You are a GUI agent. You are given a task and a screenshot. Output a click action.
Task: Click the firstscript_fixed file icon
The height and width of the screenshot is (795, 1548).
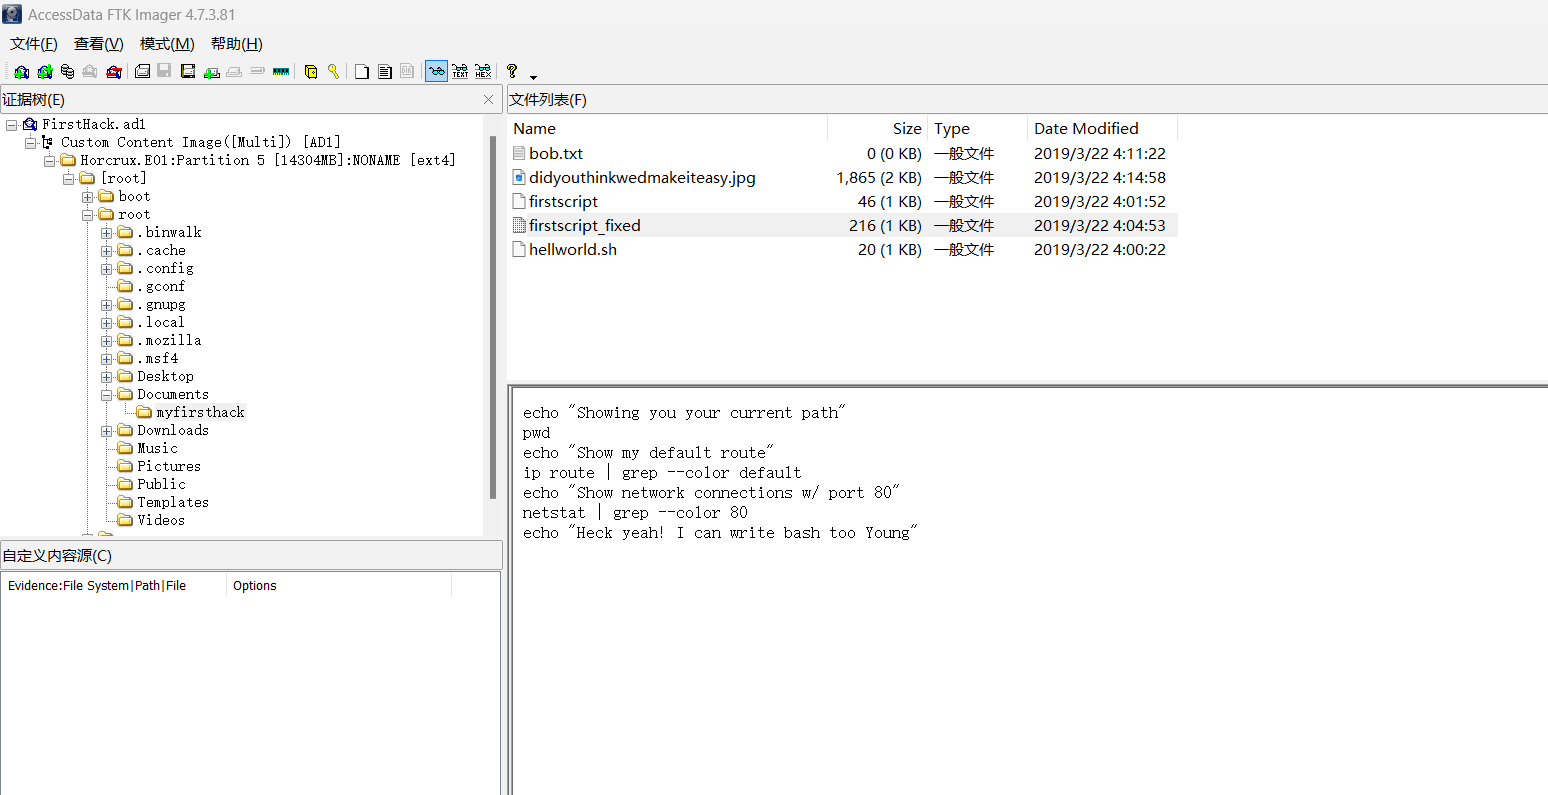519,225
